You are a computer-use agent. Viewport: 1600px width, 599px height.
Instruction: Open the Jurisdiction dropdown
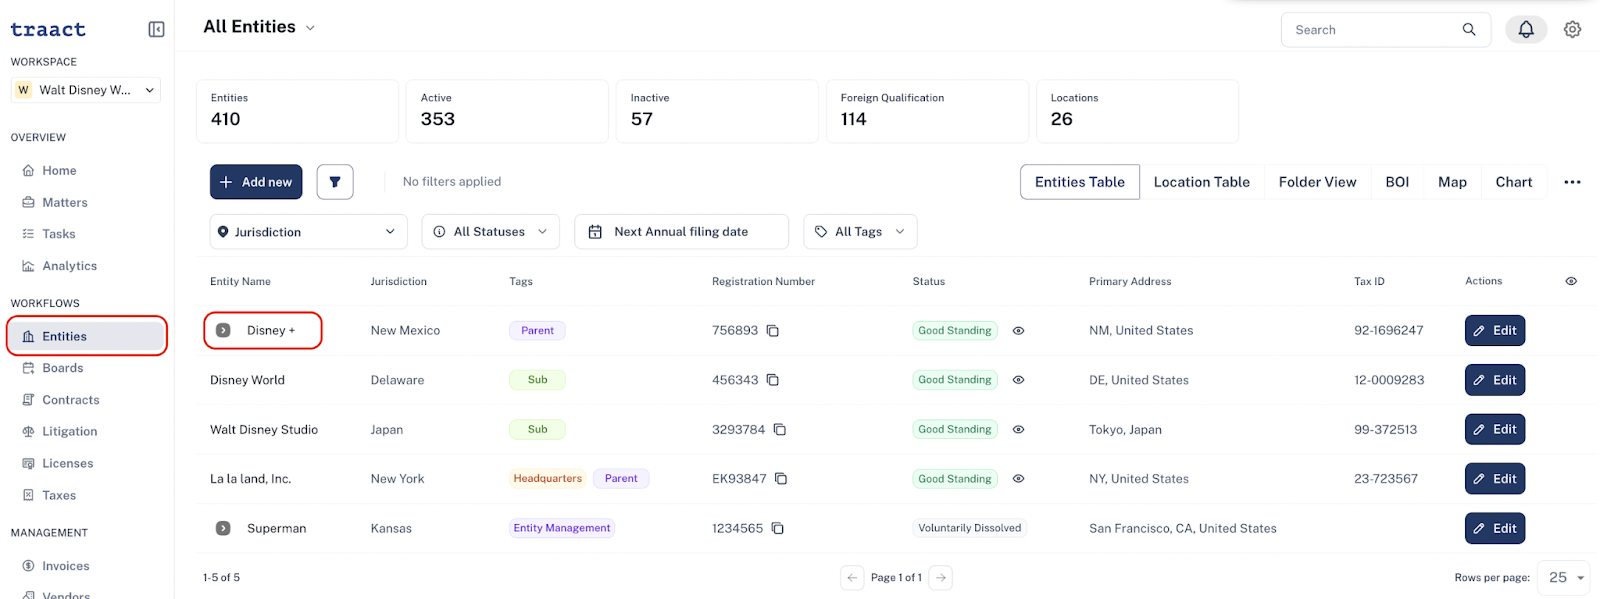309,232
